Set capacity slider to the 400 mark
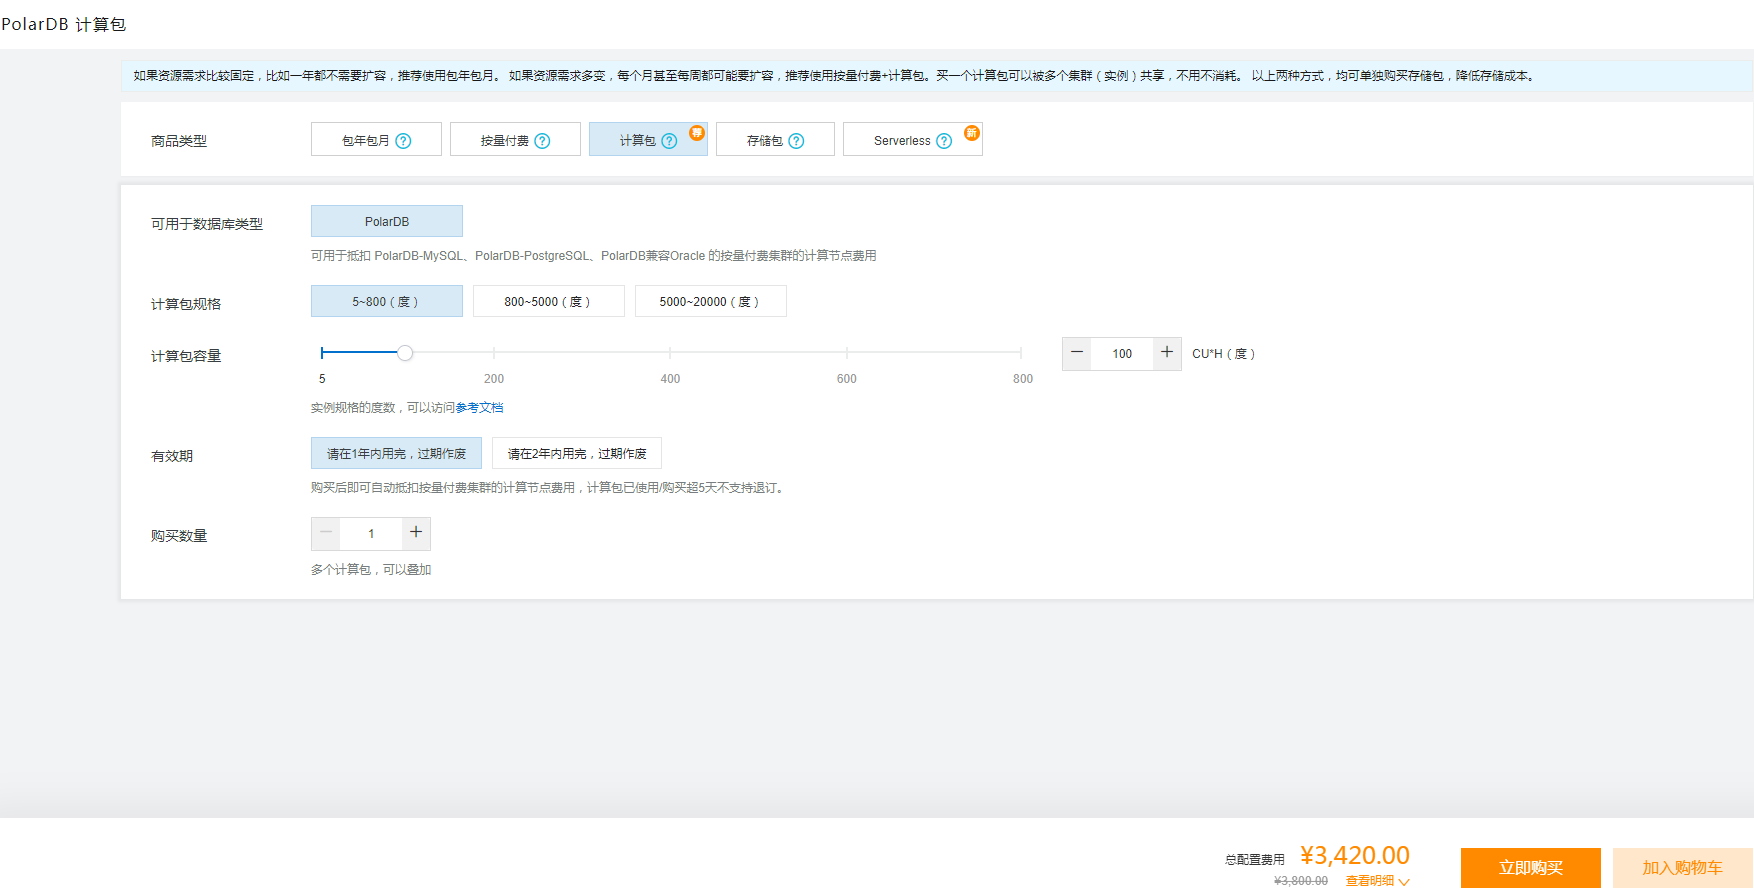The width and height of the screenshot is (1754, 893). [x=670, y=353]
